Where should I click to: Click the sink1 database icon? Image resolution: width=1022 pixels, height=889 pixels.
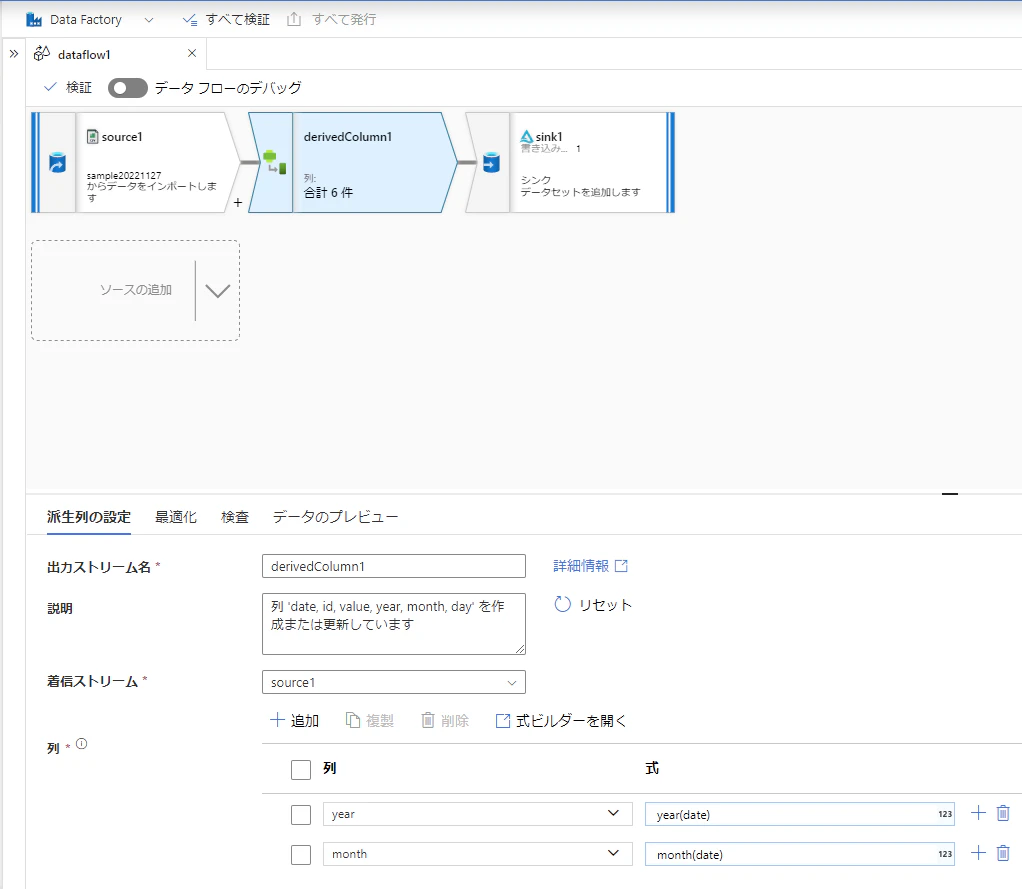491,162
